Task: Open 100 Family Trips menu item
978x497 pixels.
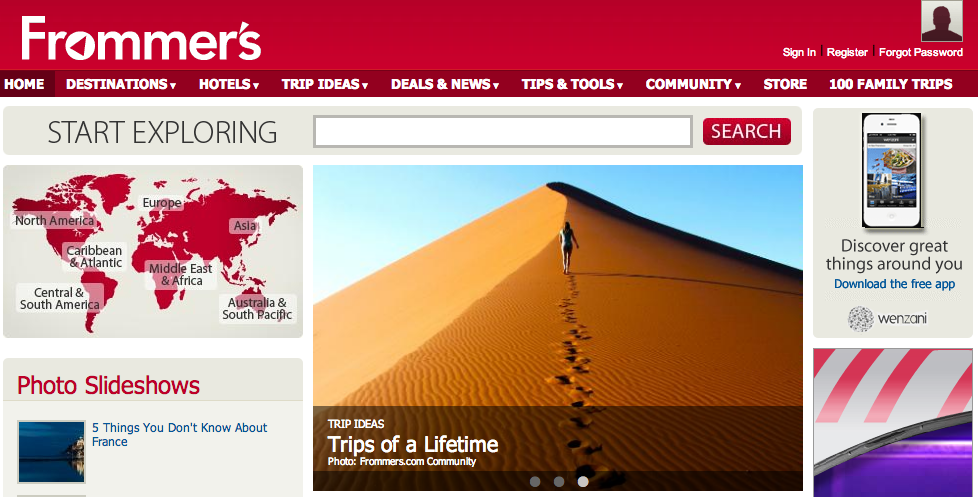Action: click(891, 84)
